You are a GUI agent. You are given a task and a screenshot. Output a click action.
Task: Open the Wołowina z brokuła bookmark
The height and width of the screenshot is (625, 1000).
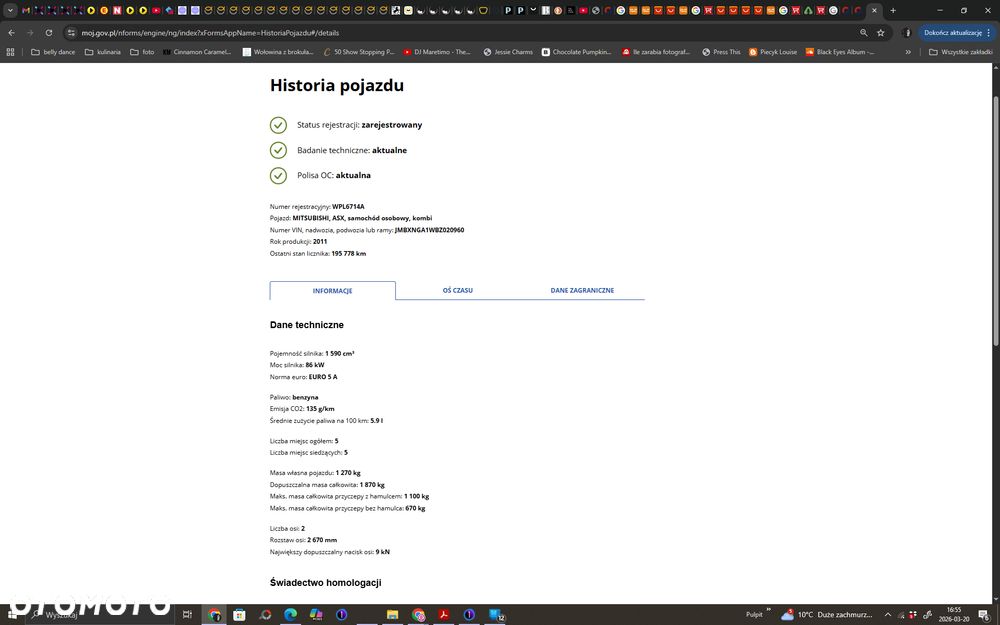point(278,52)
